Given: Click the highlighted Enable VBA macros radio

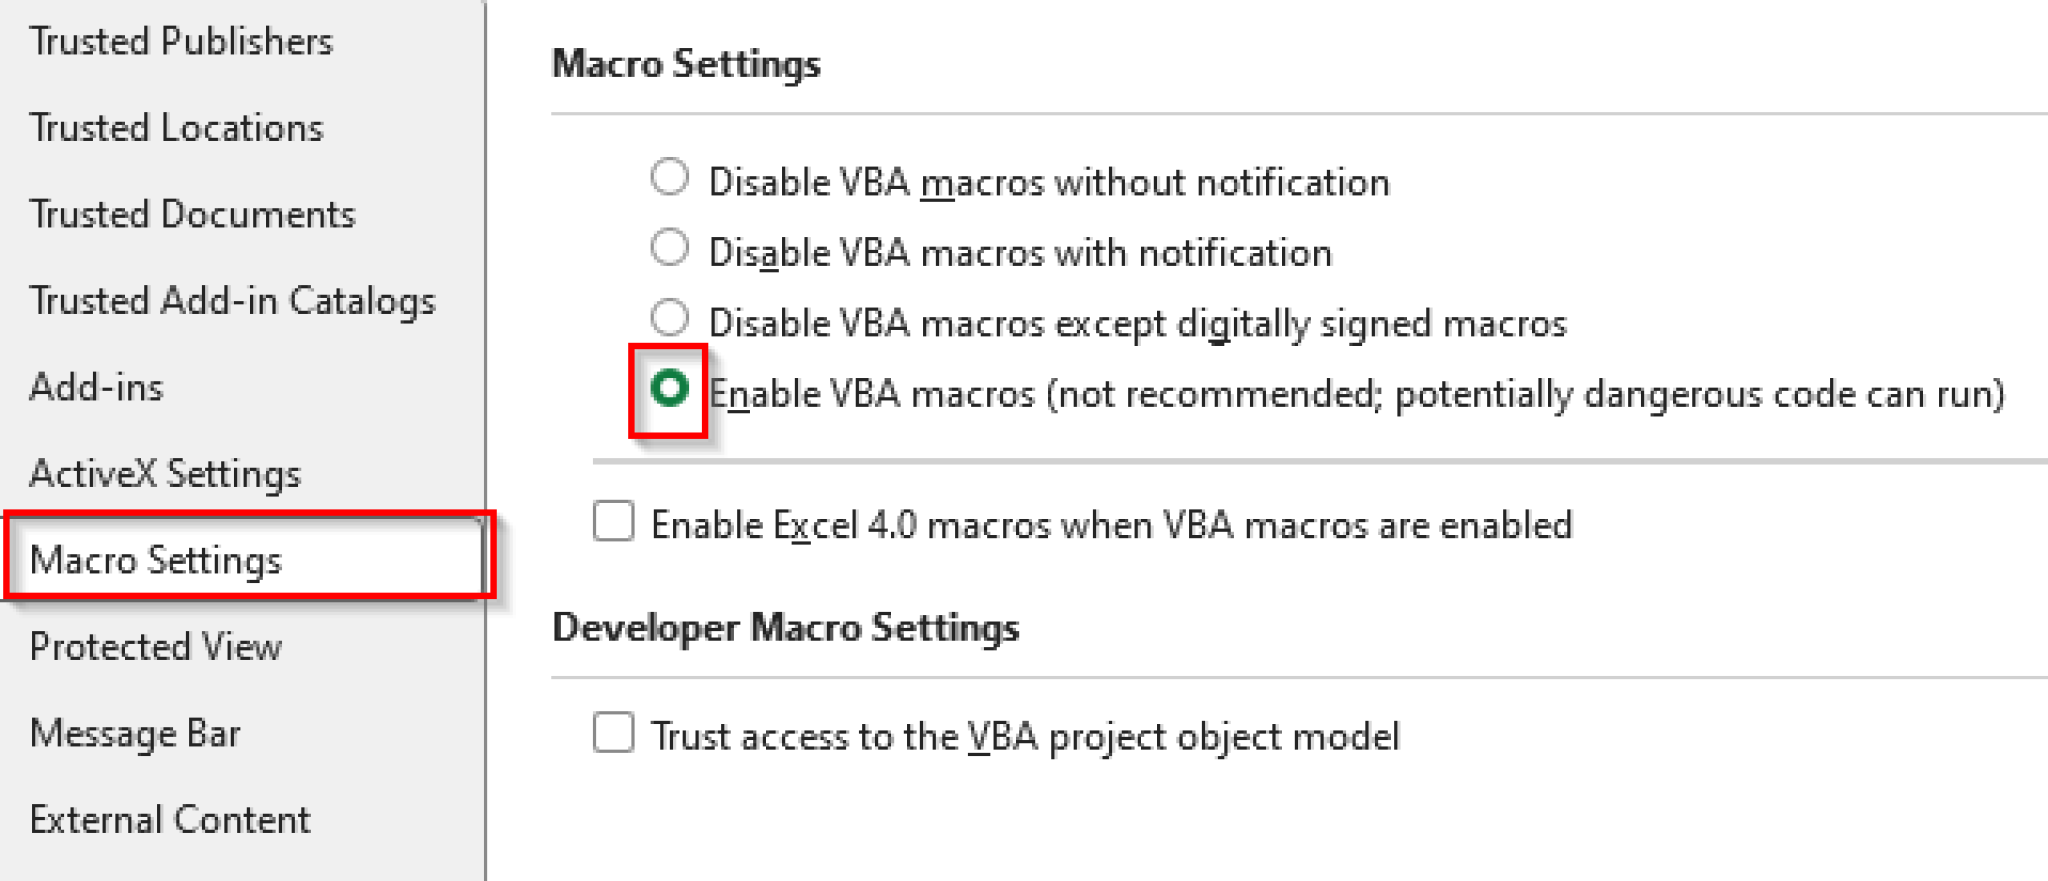Looking at the screenshot, I should [669, 390].
